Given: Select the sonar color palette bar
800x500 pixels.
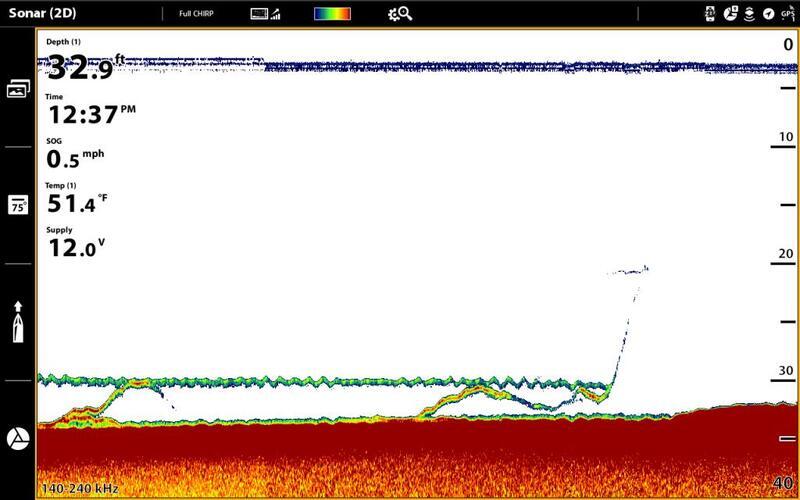Looking at the screenshot, I should (332, 14).
